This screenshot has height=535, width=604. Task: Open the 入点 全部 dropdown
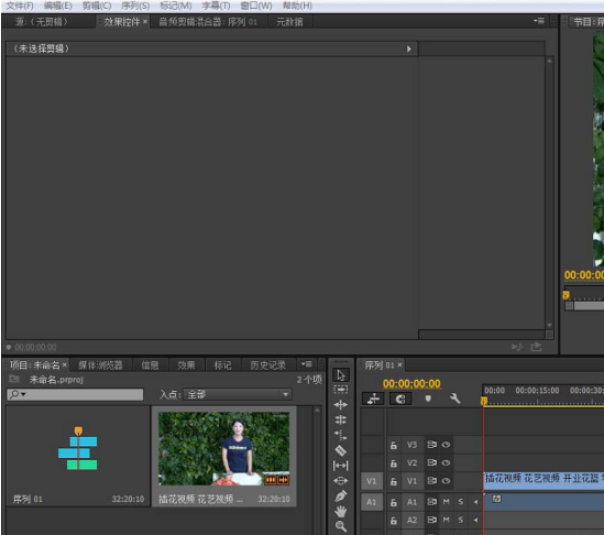(238, 395)
